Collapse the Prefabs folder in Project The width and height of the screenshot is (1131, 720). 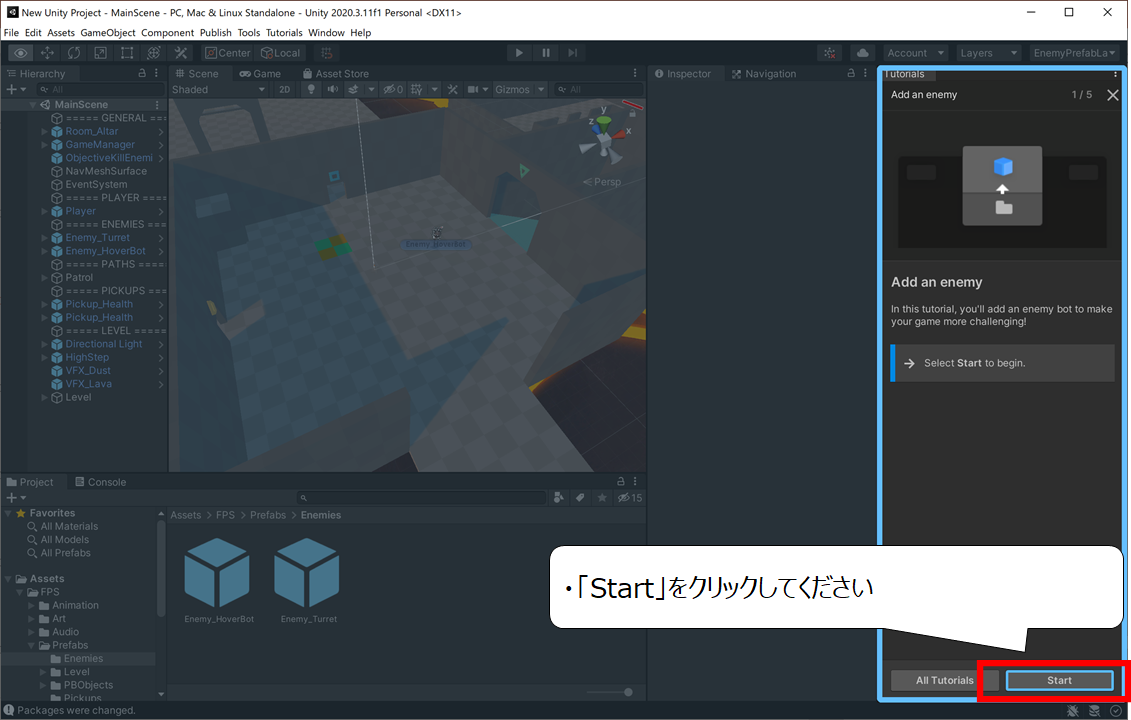[x=31, y=645]
